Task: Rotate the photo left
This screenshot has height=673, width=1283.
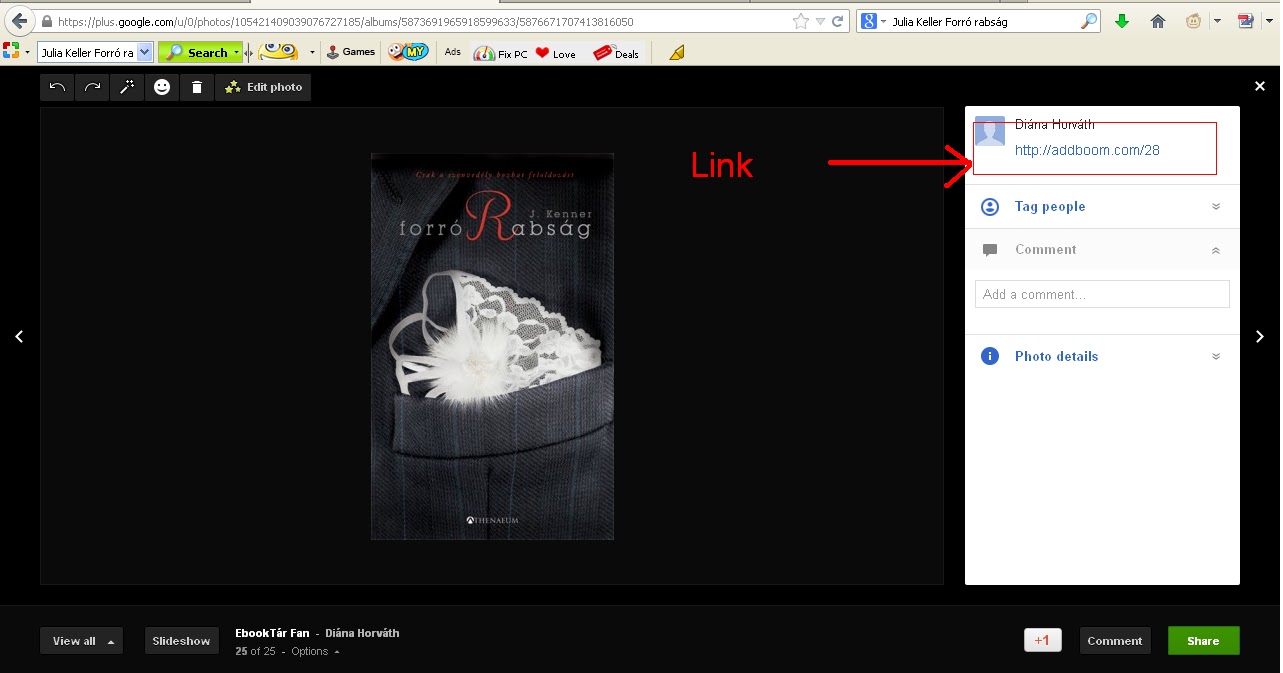Action: (58, 88)
